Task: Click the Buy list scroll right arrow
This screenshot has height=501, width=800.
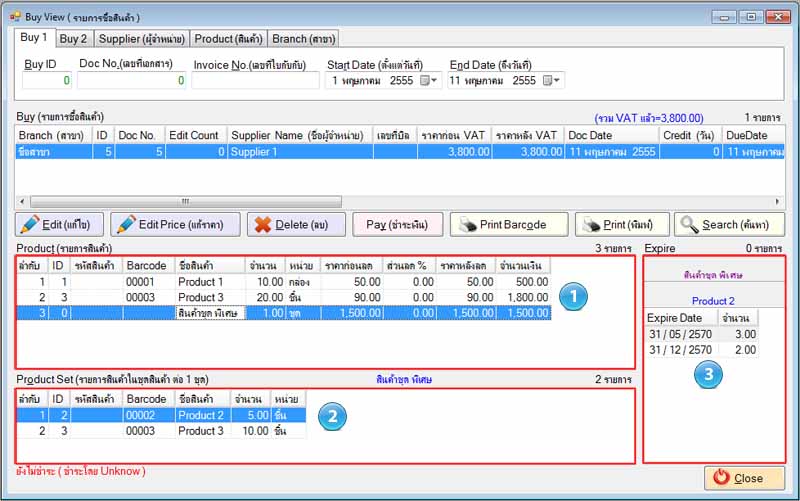Action: tap(778, 202)
